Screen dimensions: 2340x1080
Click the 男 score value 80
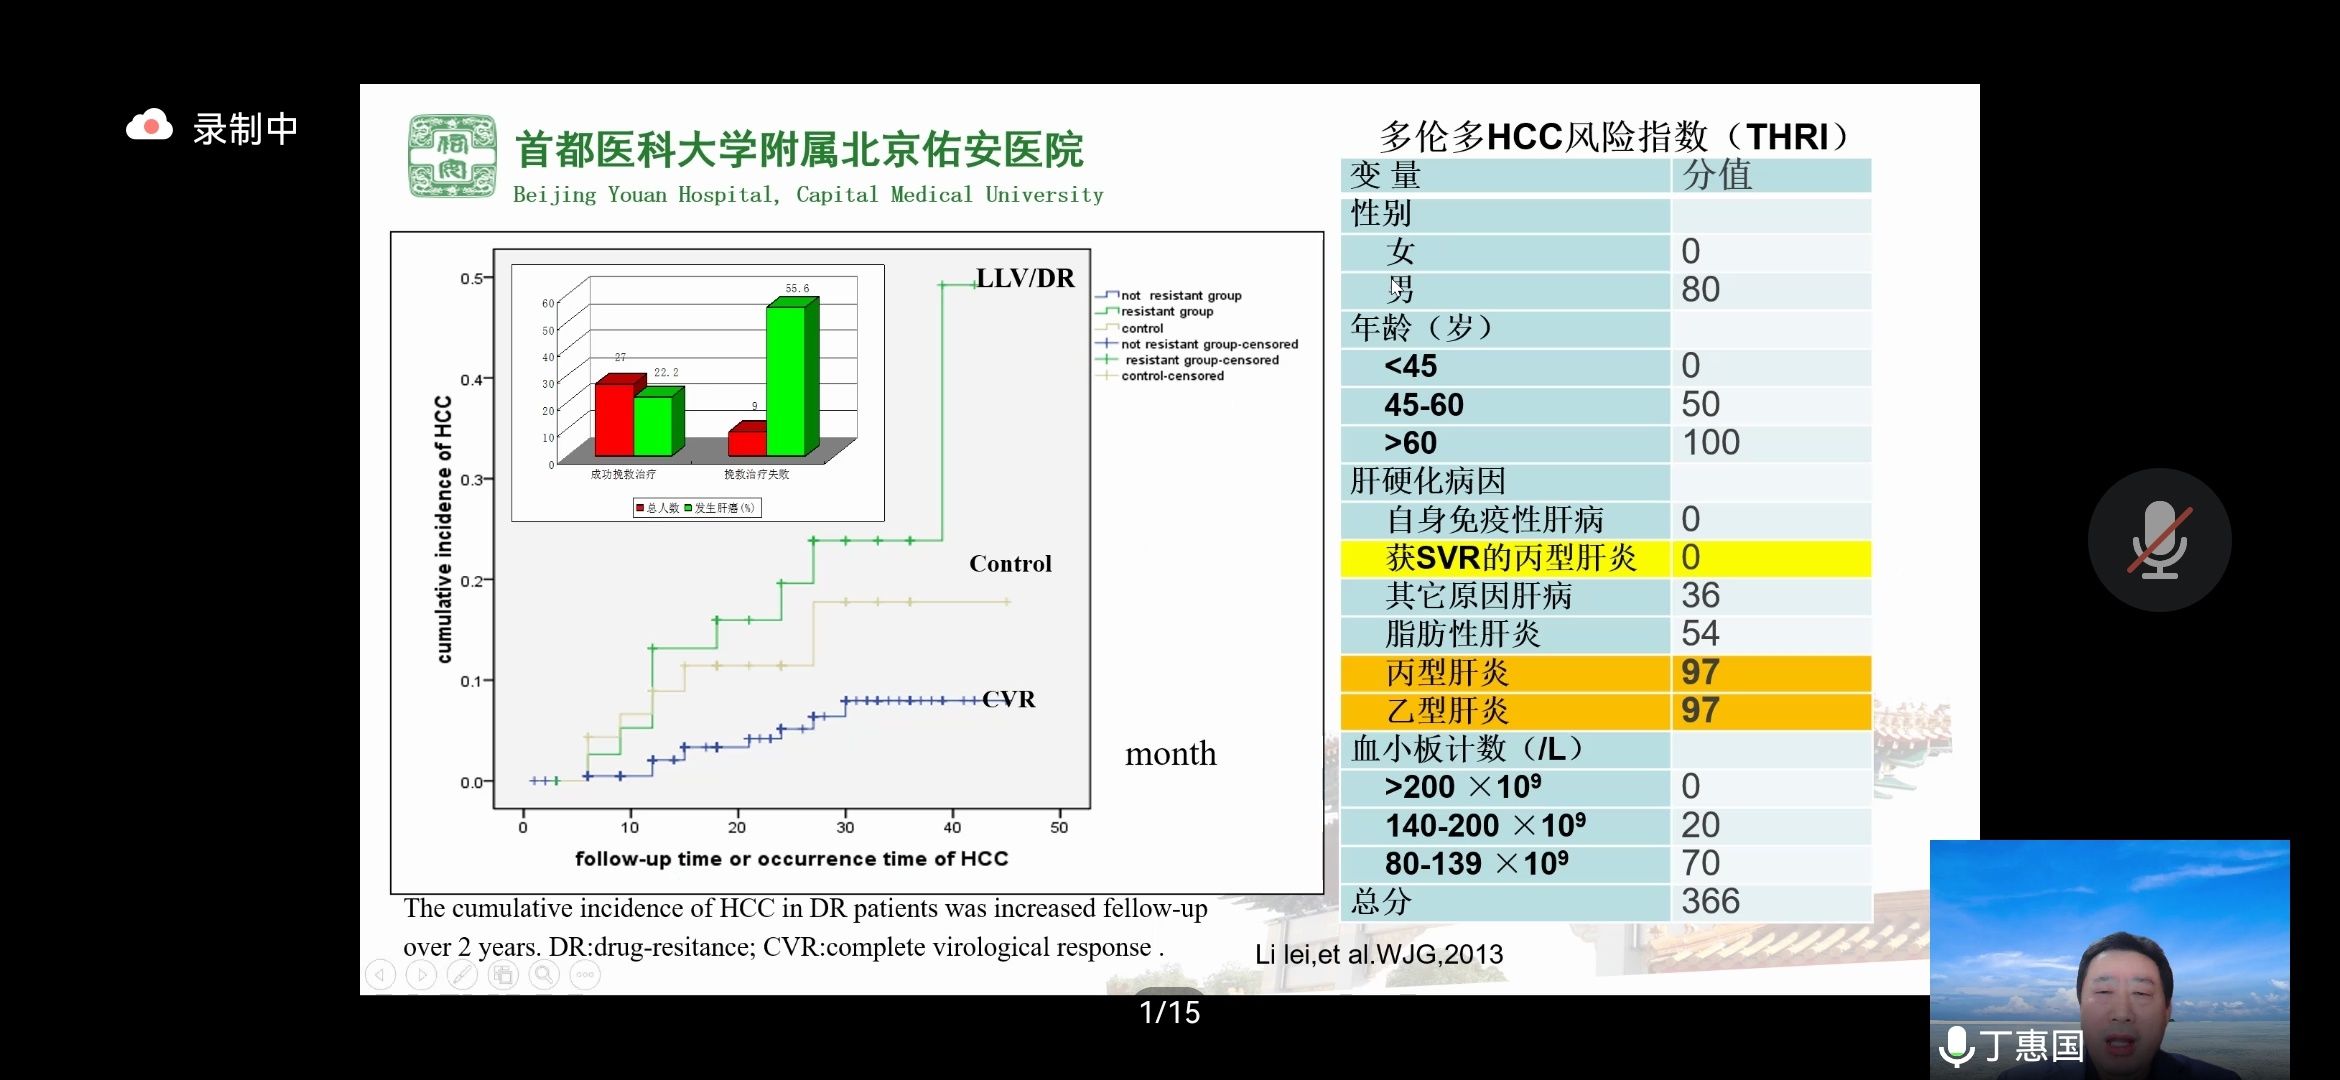(x=1700, y=289)
